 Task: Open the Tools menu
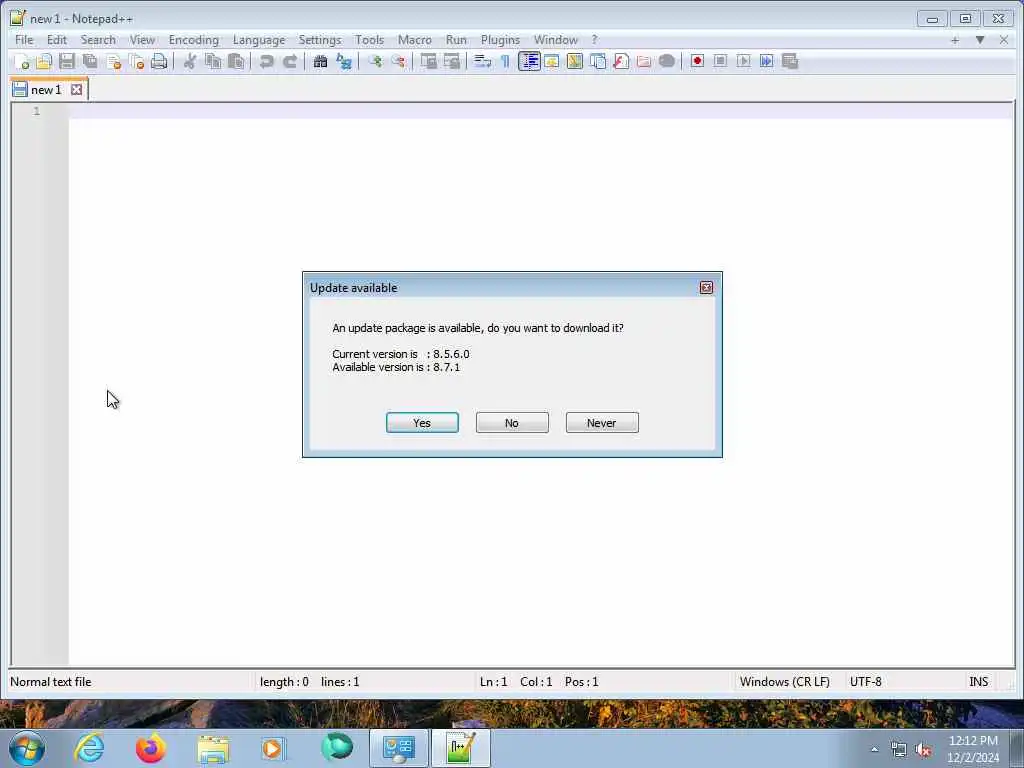tap(370, 40)
